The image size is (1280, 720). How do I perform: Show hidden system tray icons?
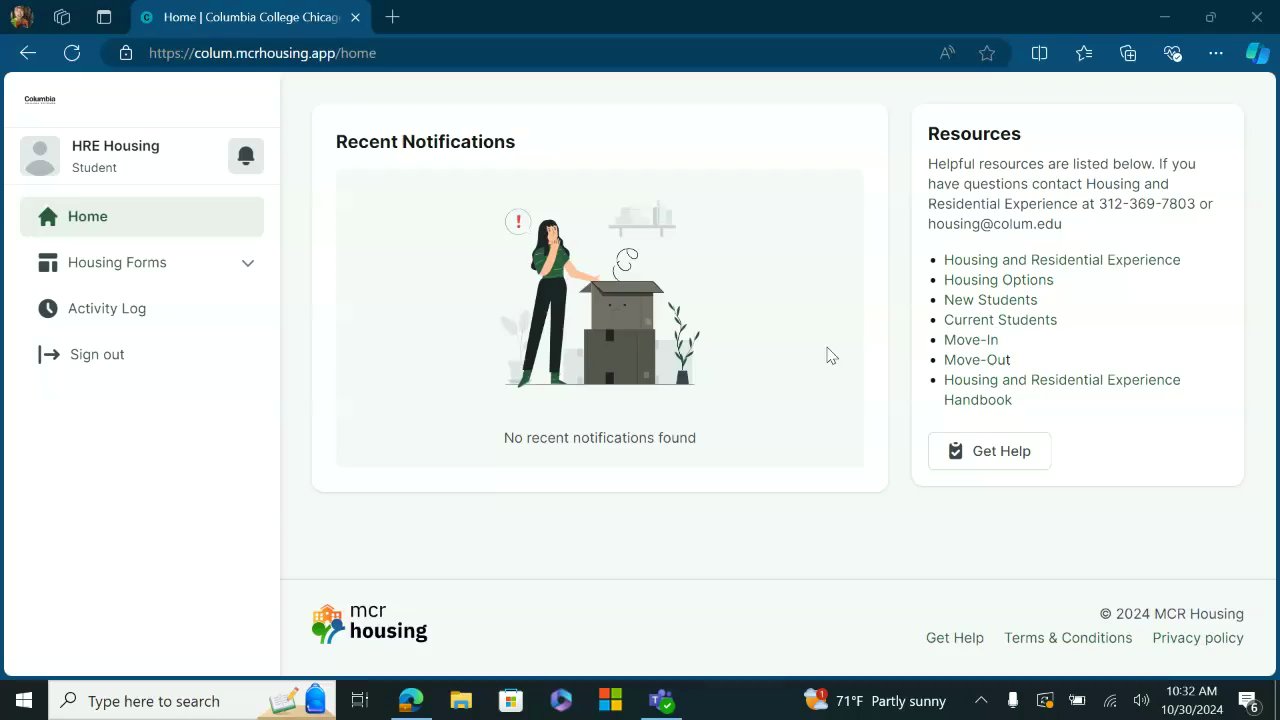981,700
